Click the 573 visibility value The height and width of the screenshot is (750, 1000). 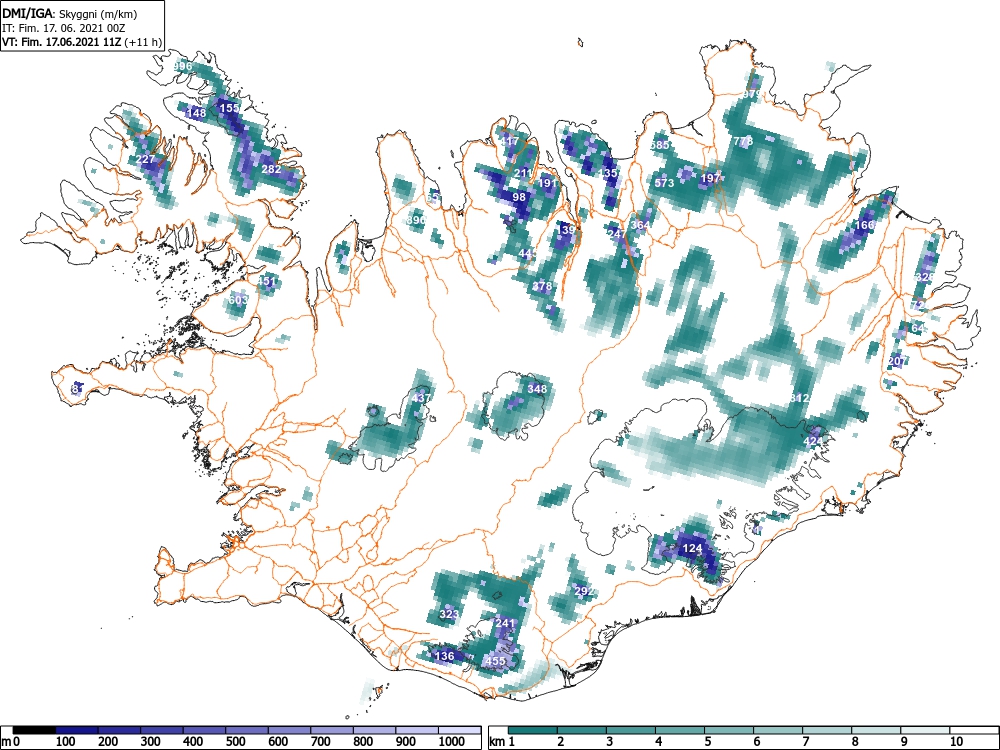pos(664,184)
